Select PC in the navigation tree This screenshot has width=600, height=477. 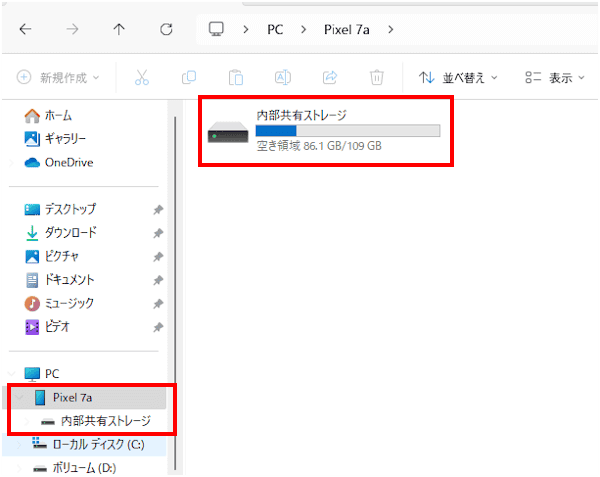pyautogui.click(x=42, y=374)
